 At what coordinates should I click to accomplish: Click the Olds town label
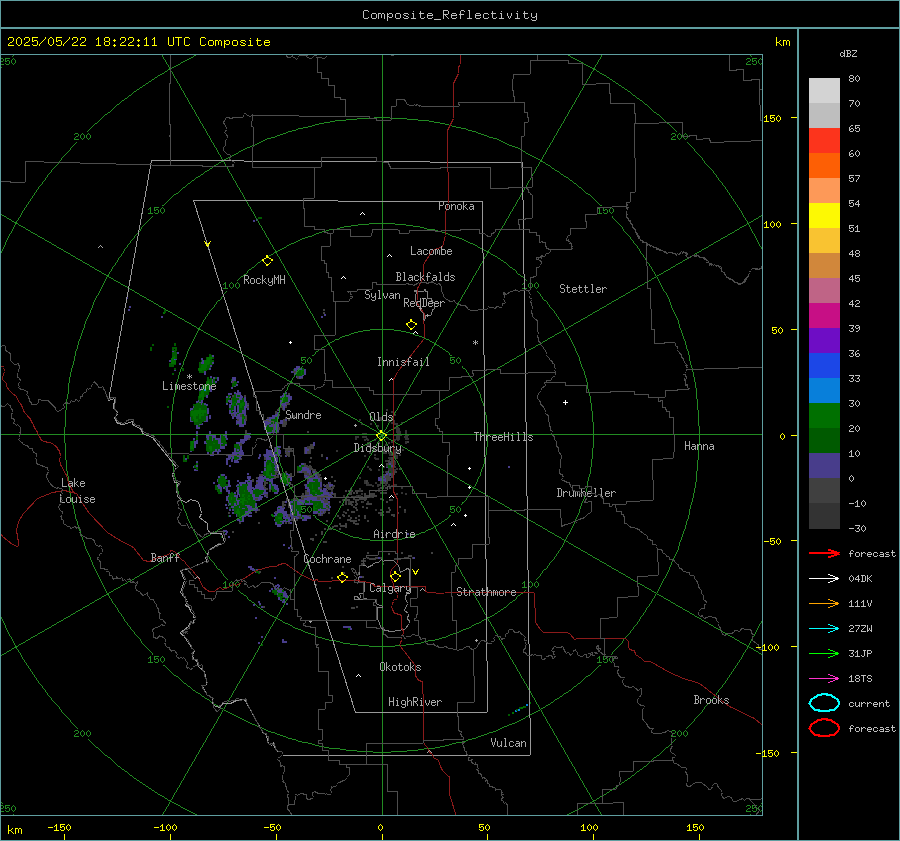click(x=381, y=417)
